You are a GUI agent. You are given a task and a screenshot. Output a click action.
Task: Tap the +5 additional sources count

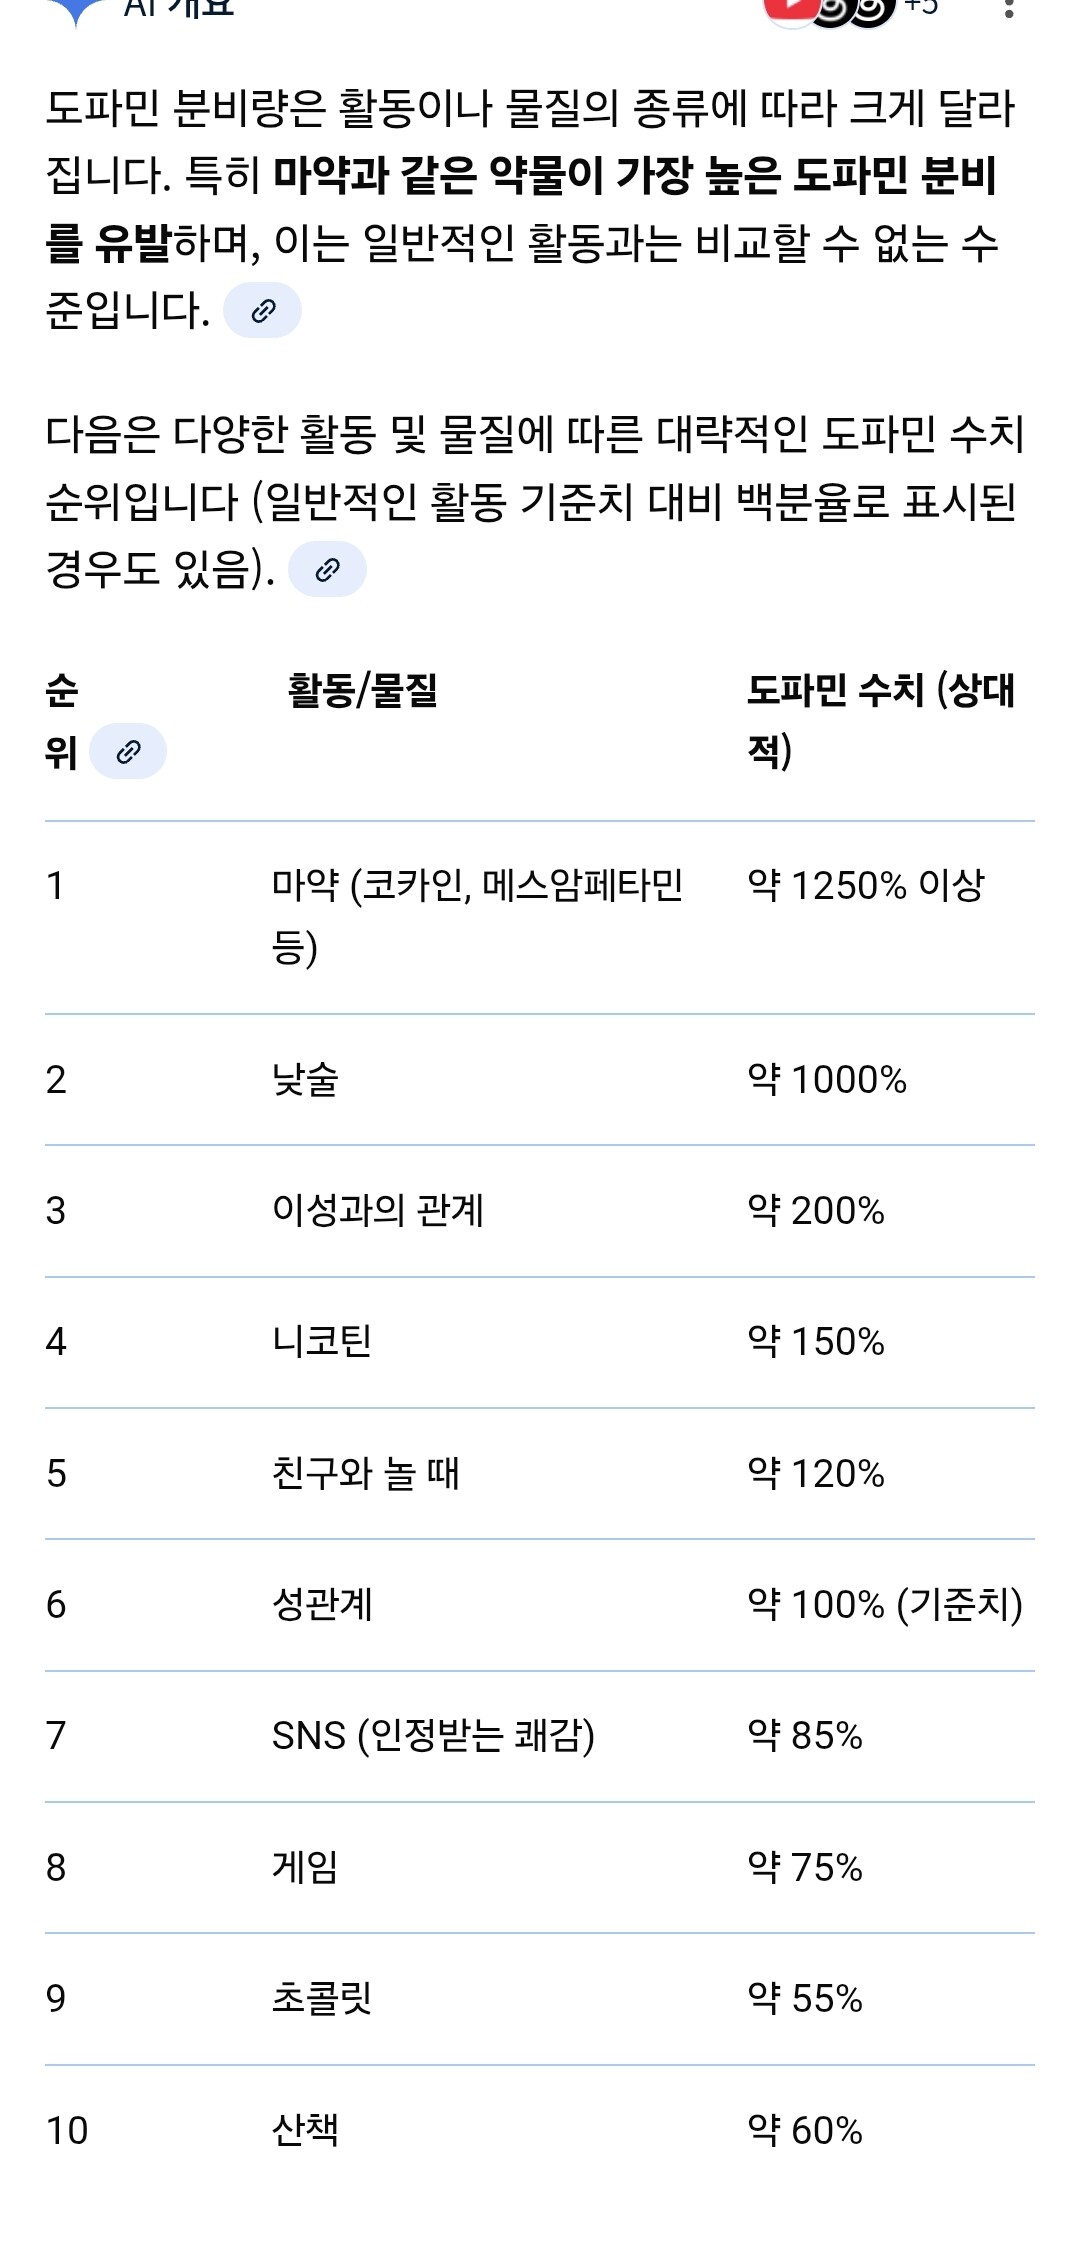click(x=921, y=8)
